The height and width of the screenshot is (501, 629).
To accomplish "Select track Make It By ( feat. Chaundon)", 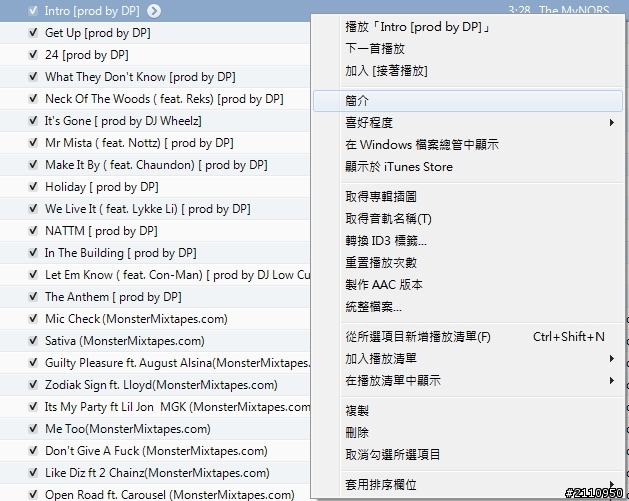I will click(x=156, y=165).
